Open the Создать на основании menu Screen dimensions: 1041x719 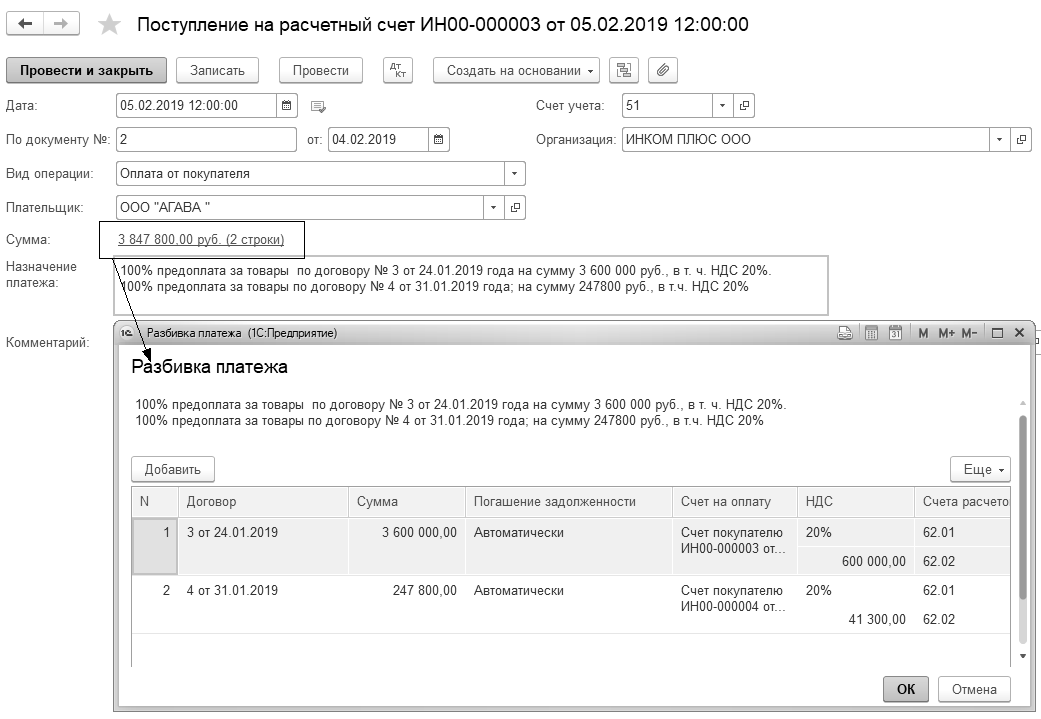(x=517, y=70)
